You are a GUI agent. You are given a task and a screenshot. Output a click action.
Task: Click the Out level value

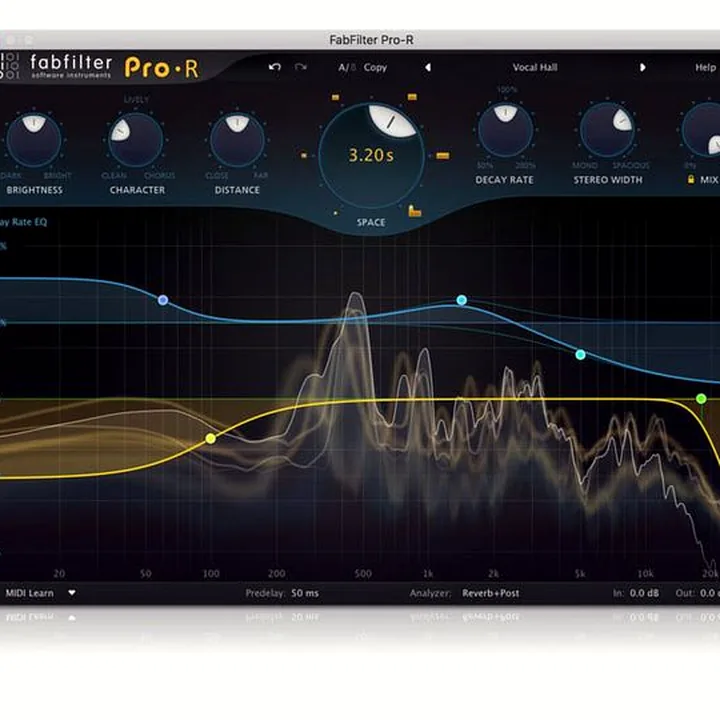coord(709,593)
